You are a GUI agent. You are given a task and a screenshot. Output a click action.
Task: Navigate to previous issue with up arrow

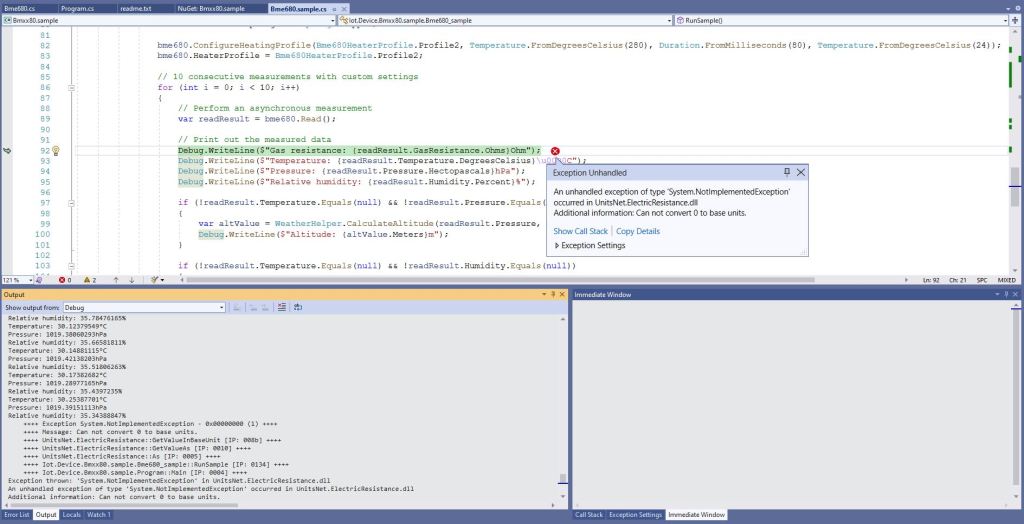pyautogui.click(x=116, y=280)
